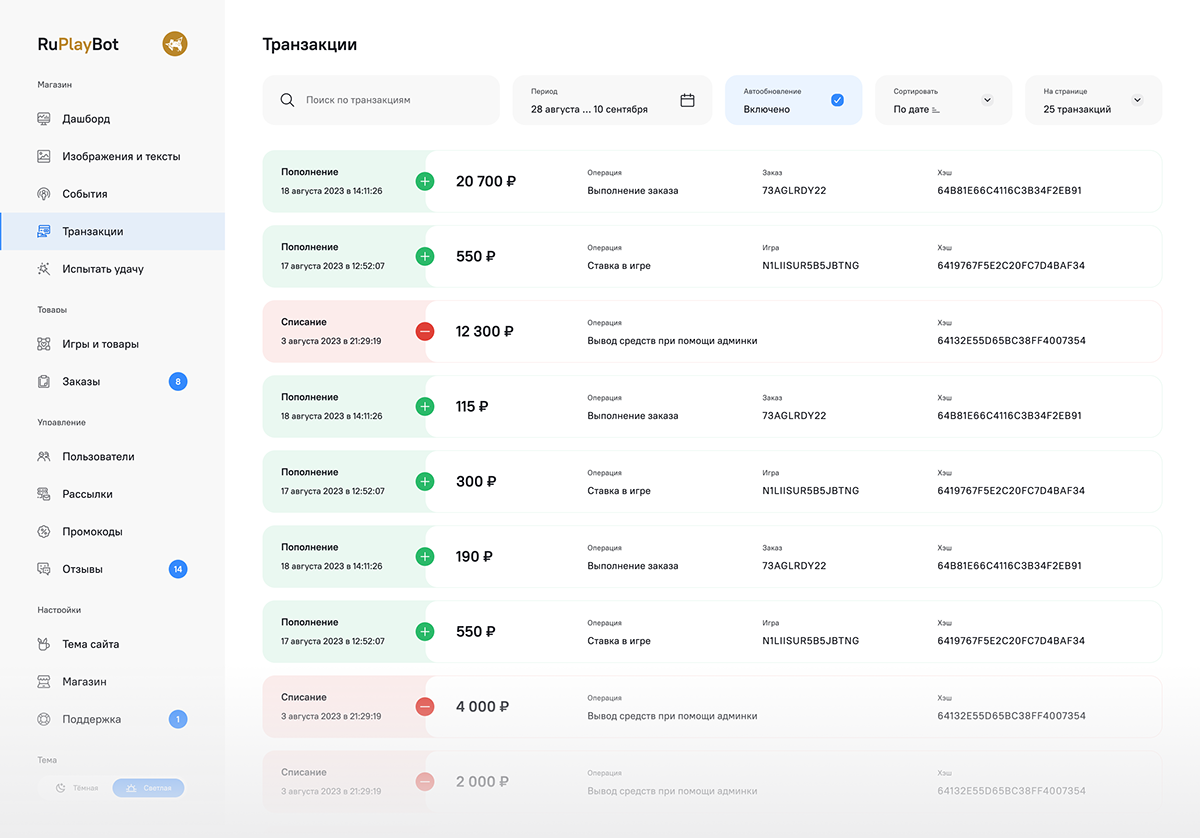Open the Промокоды menu item
The width and height of the screenshot is (1200, 838).
[x=112, y=531]
